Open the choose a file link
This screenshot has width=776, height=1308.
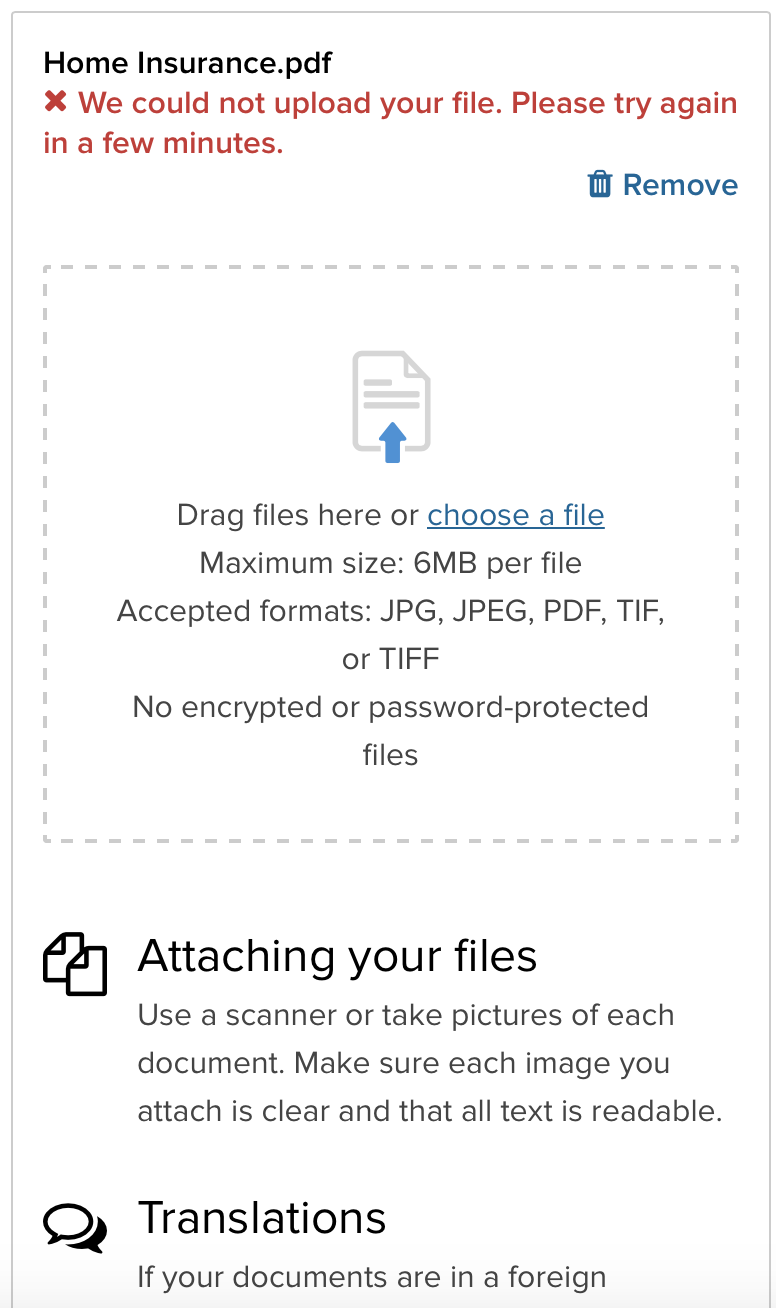pos(515,515)
